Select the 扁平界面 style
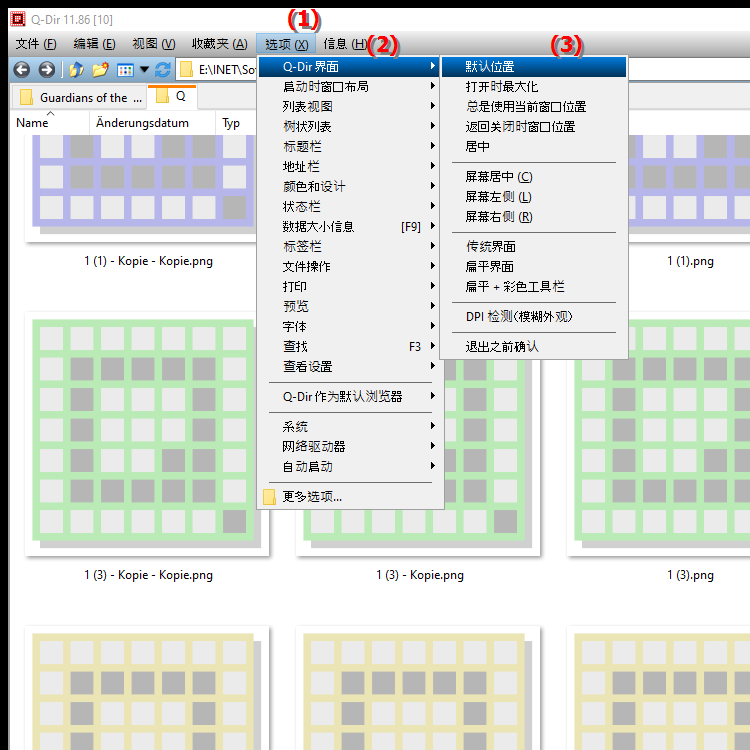Viewport: 750px width, 750px height. (534, 267)
